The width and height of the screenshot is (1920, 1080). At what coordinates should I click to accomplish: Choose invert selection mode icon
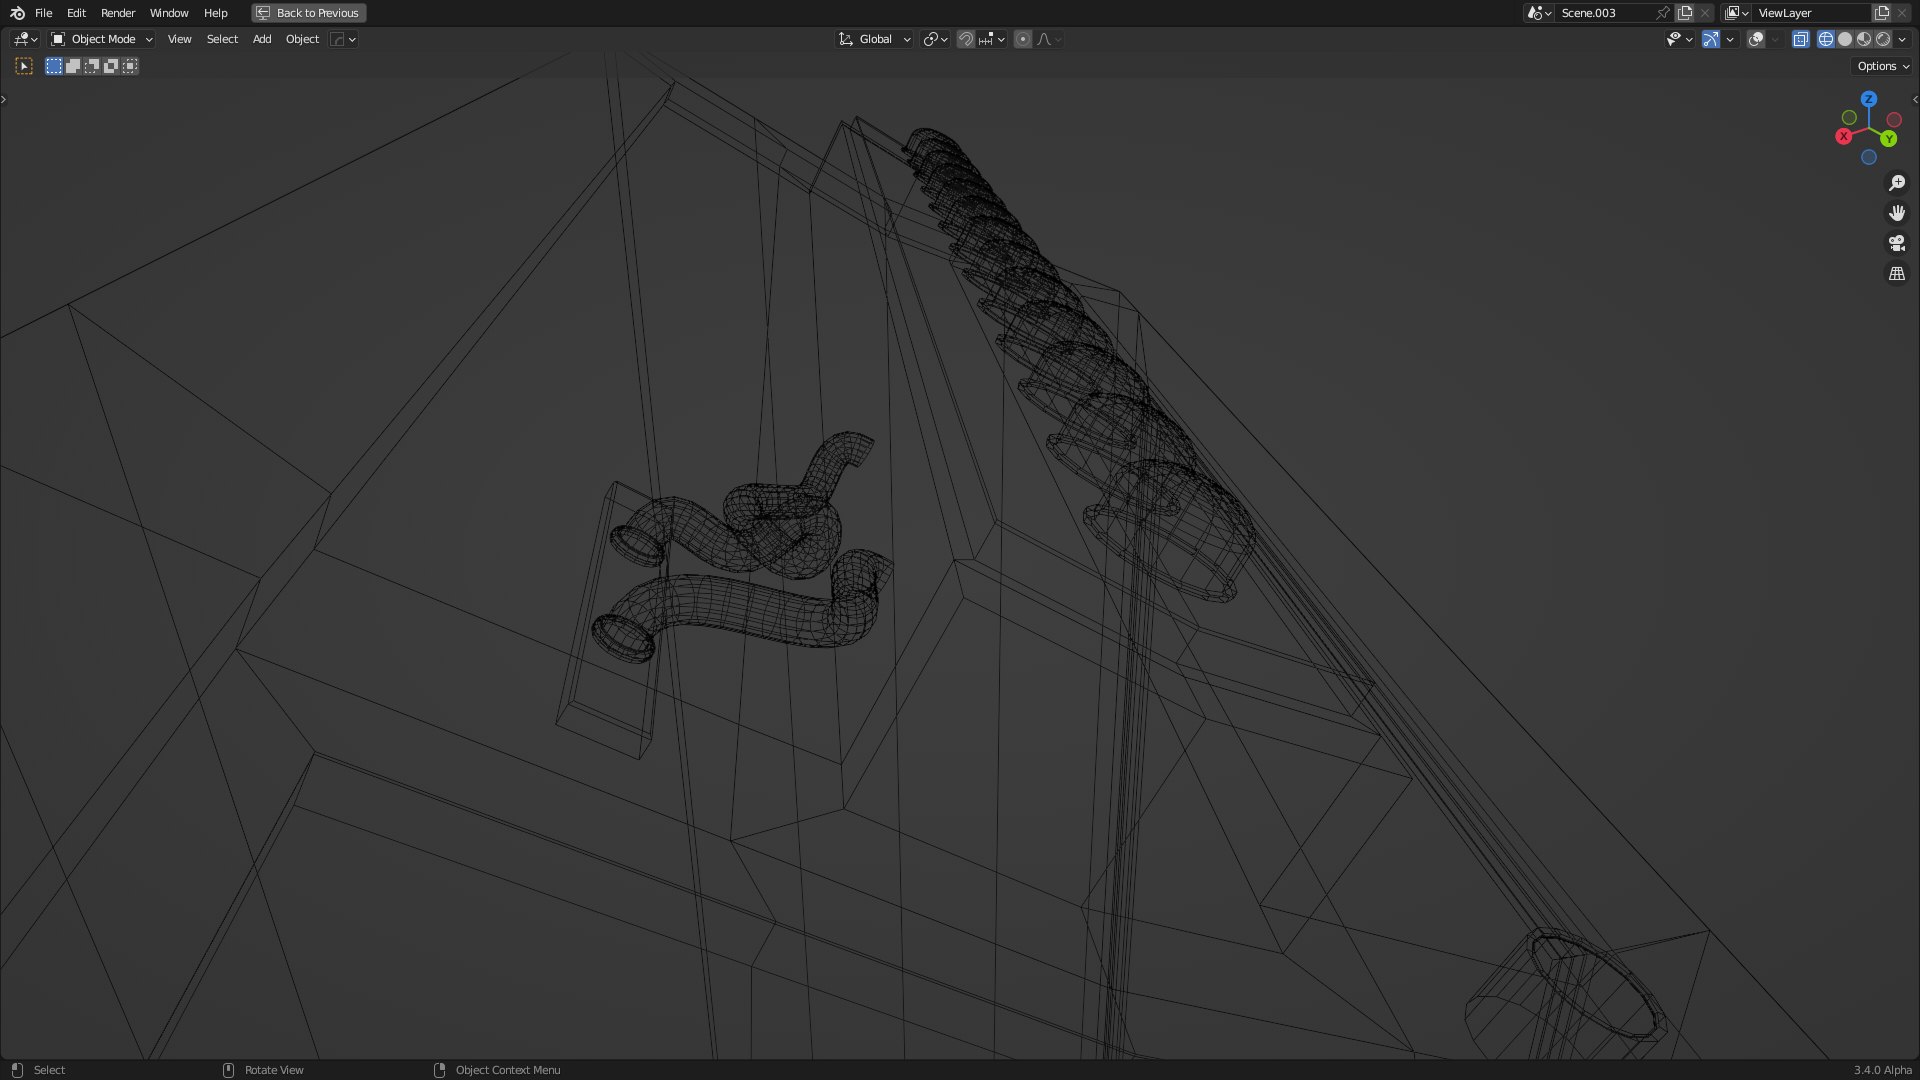click(111, 66)
